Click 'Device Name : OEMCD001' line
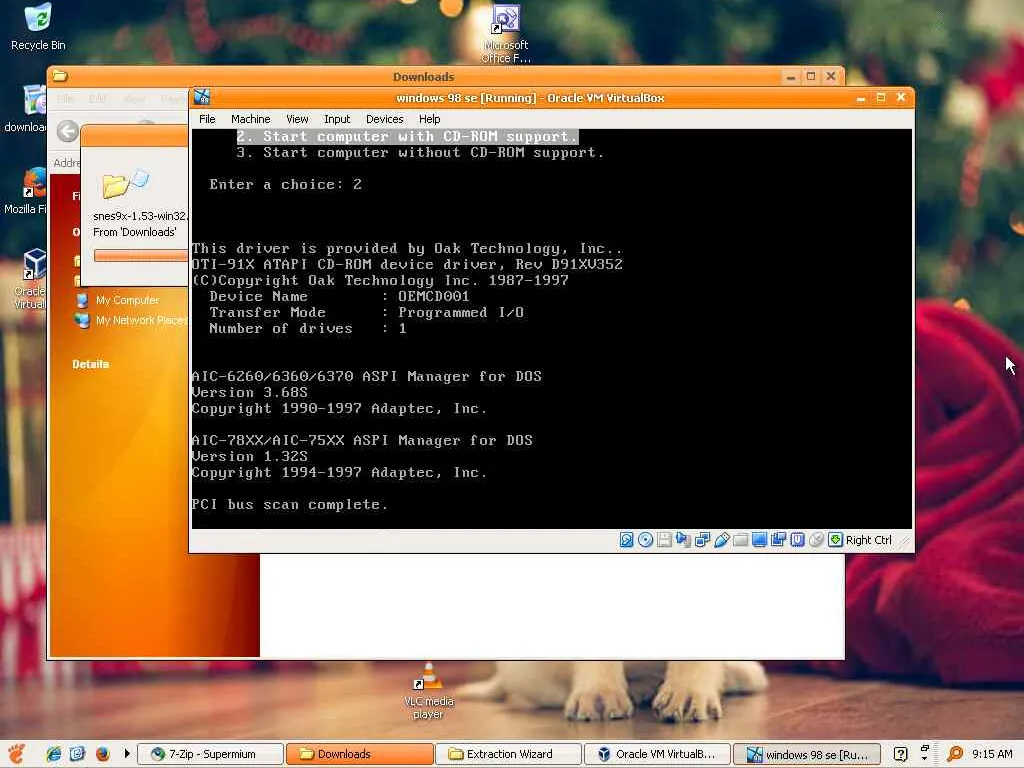 [339, 296]
